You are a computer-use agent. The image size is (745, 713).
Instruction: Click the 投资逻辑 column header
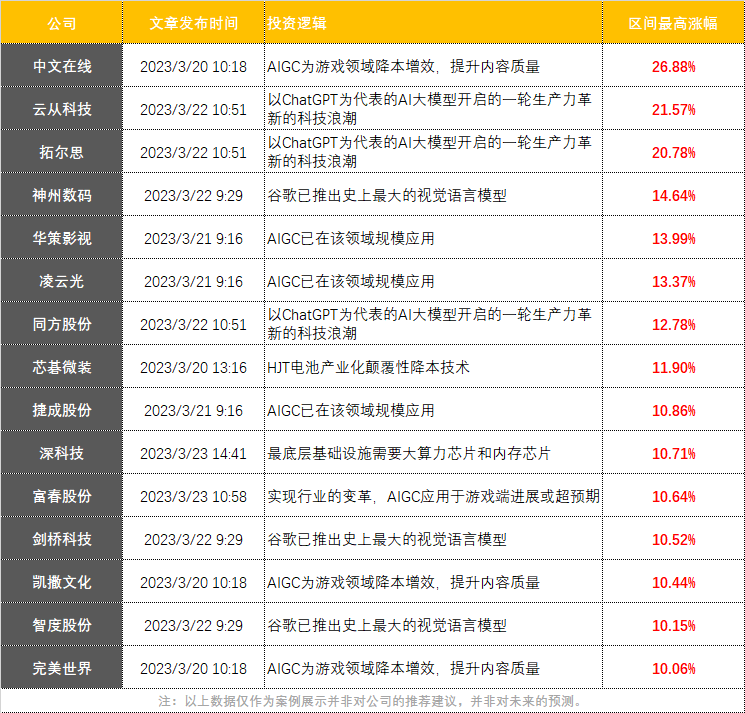433,23
